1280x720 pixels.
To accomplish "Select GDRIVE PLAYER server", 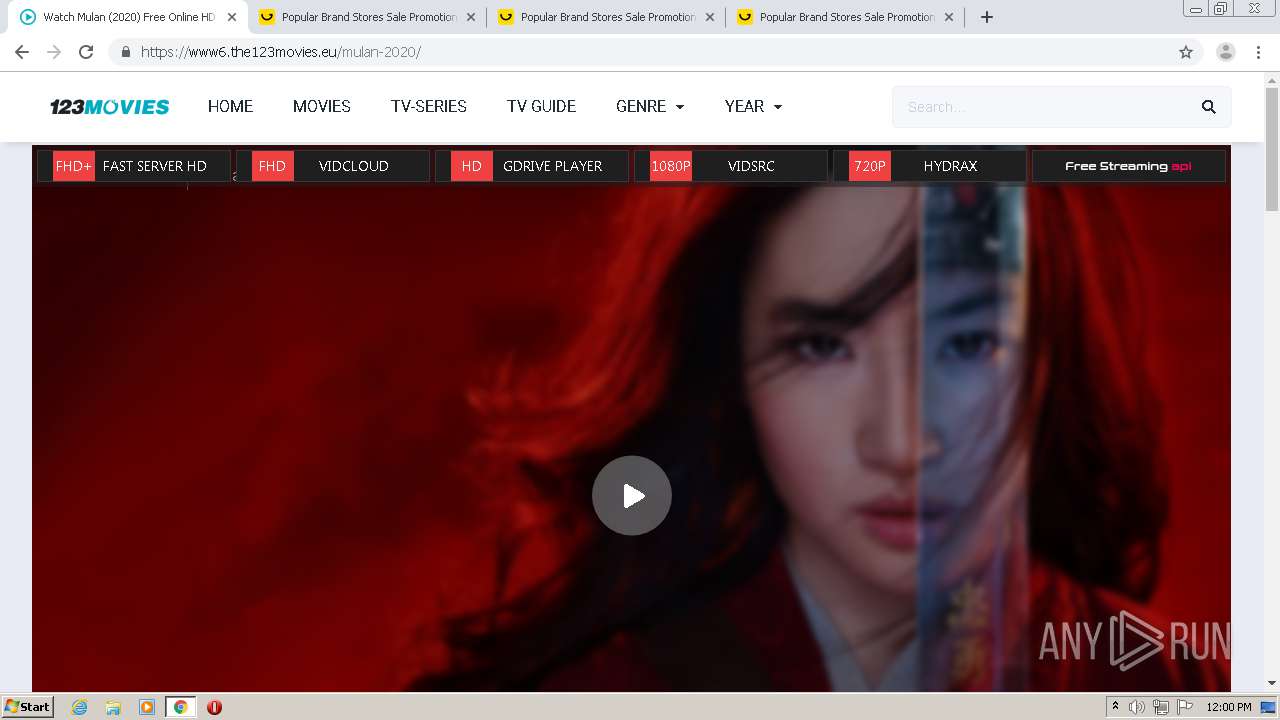I will 532,166.
